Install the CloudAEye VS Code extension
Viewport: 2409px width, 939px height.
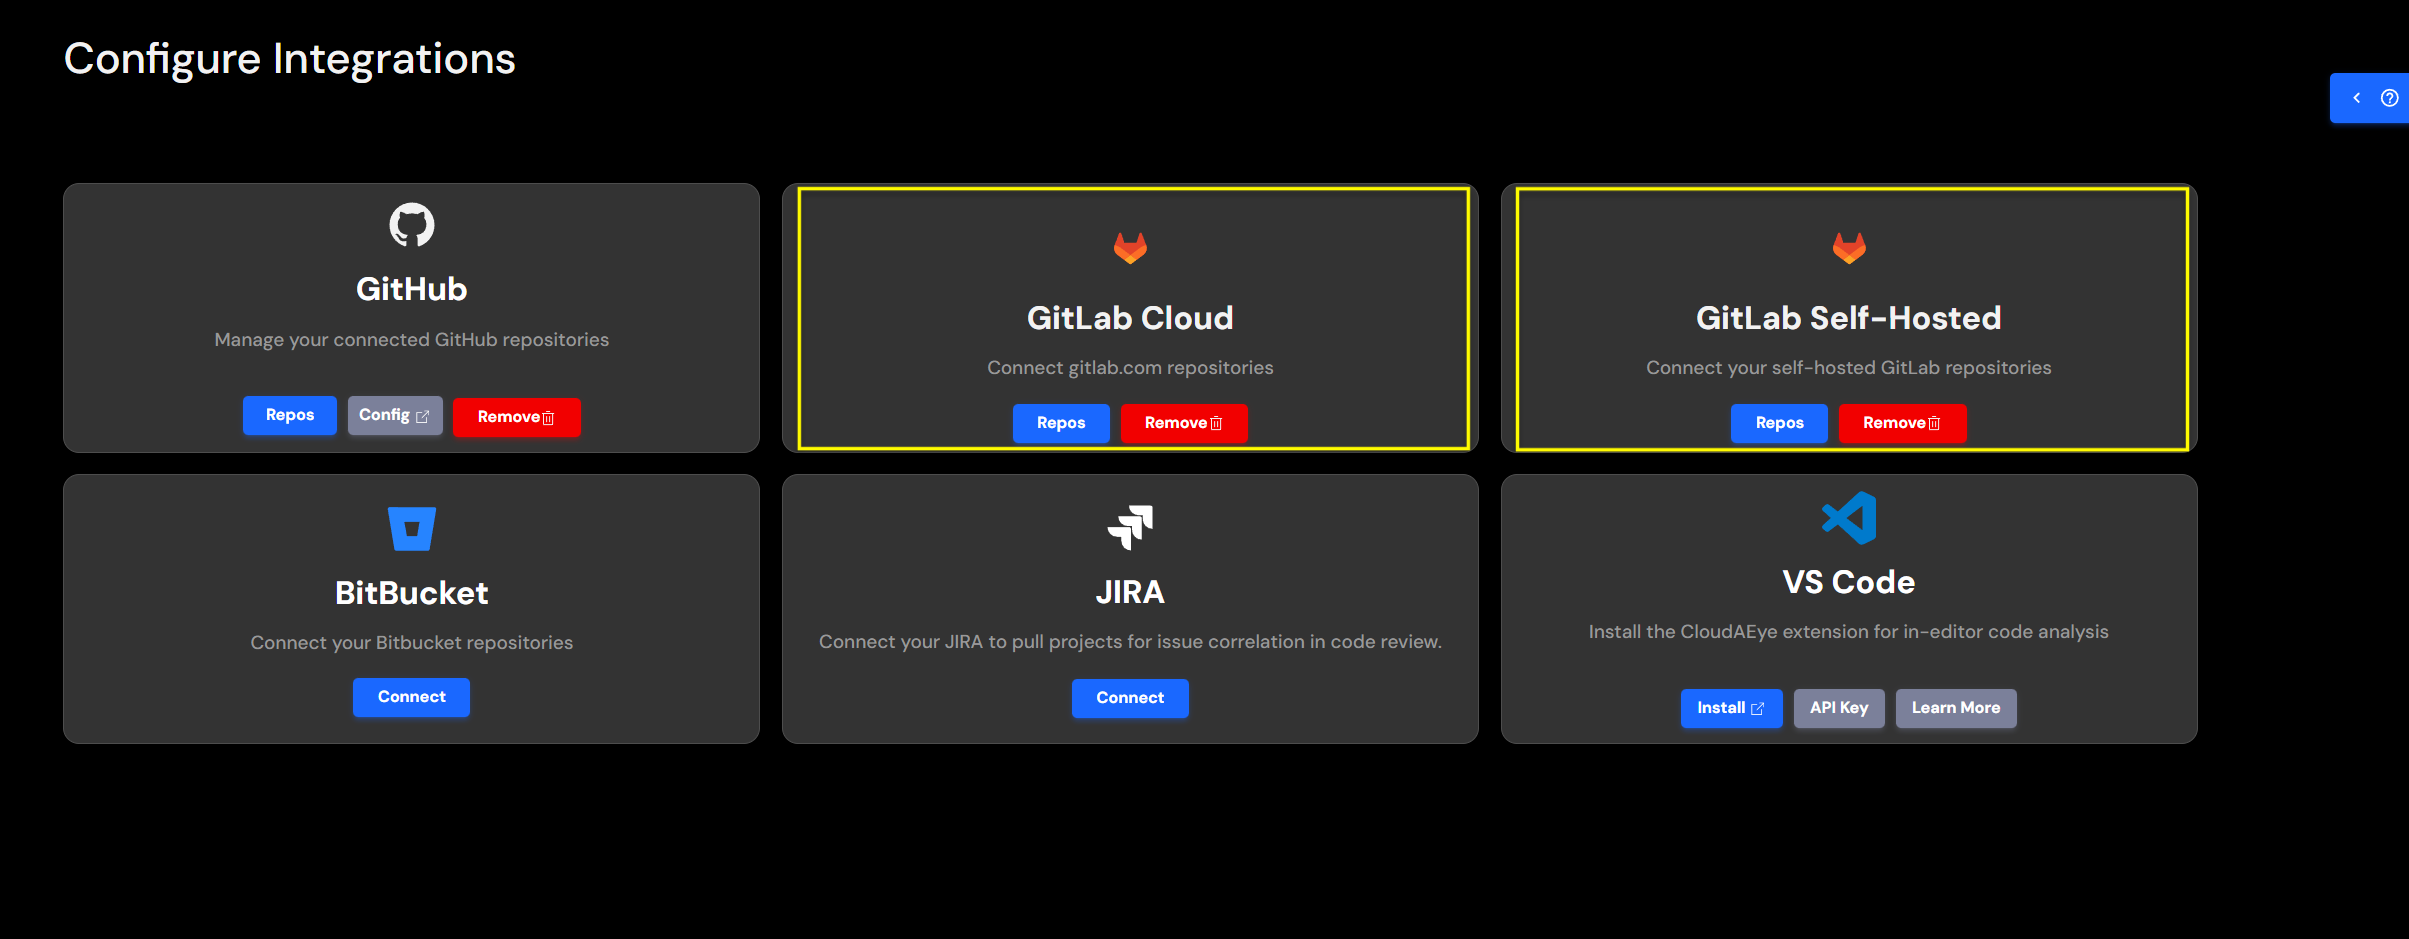coord(1730,708)
